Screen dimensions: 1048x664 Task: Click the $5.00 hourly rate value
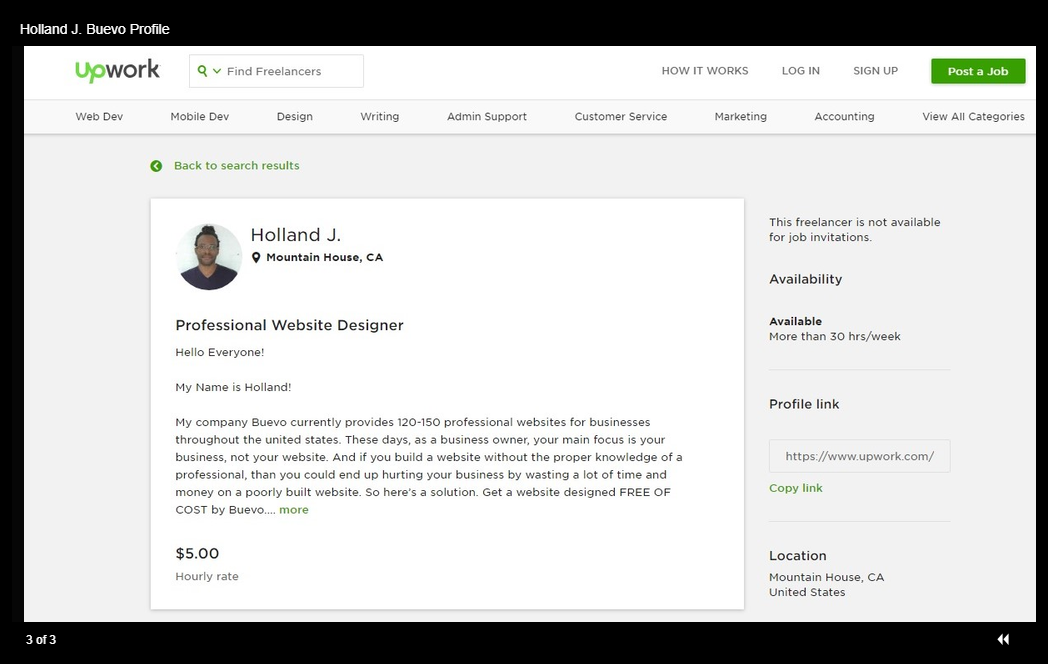196,554
